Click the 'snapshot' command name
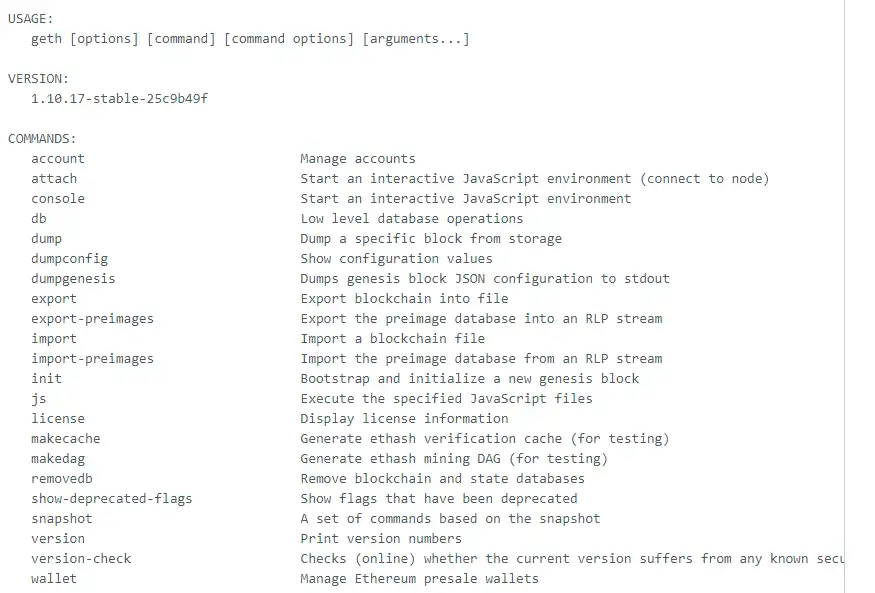The width and height of the screenshot is (875, 593). point(62,518)
